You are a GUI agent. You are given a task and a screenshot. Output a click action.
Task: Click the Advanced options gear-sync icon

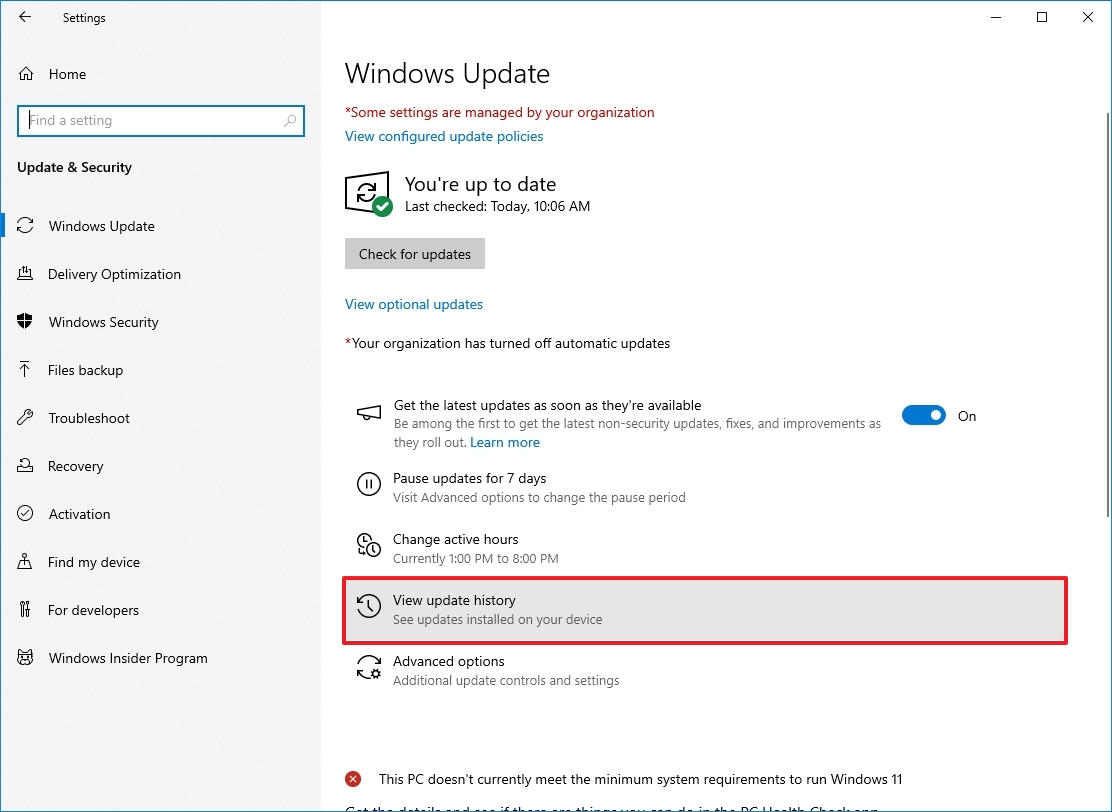tap(369, 667)
